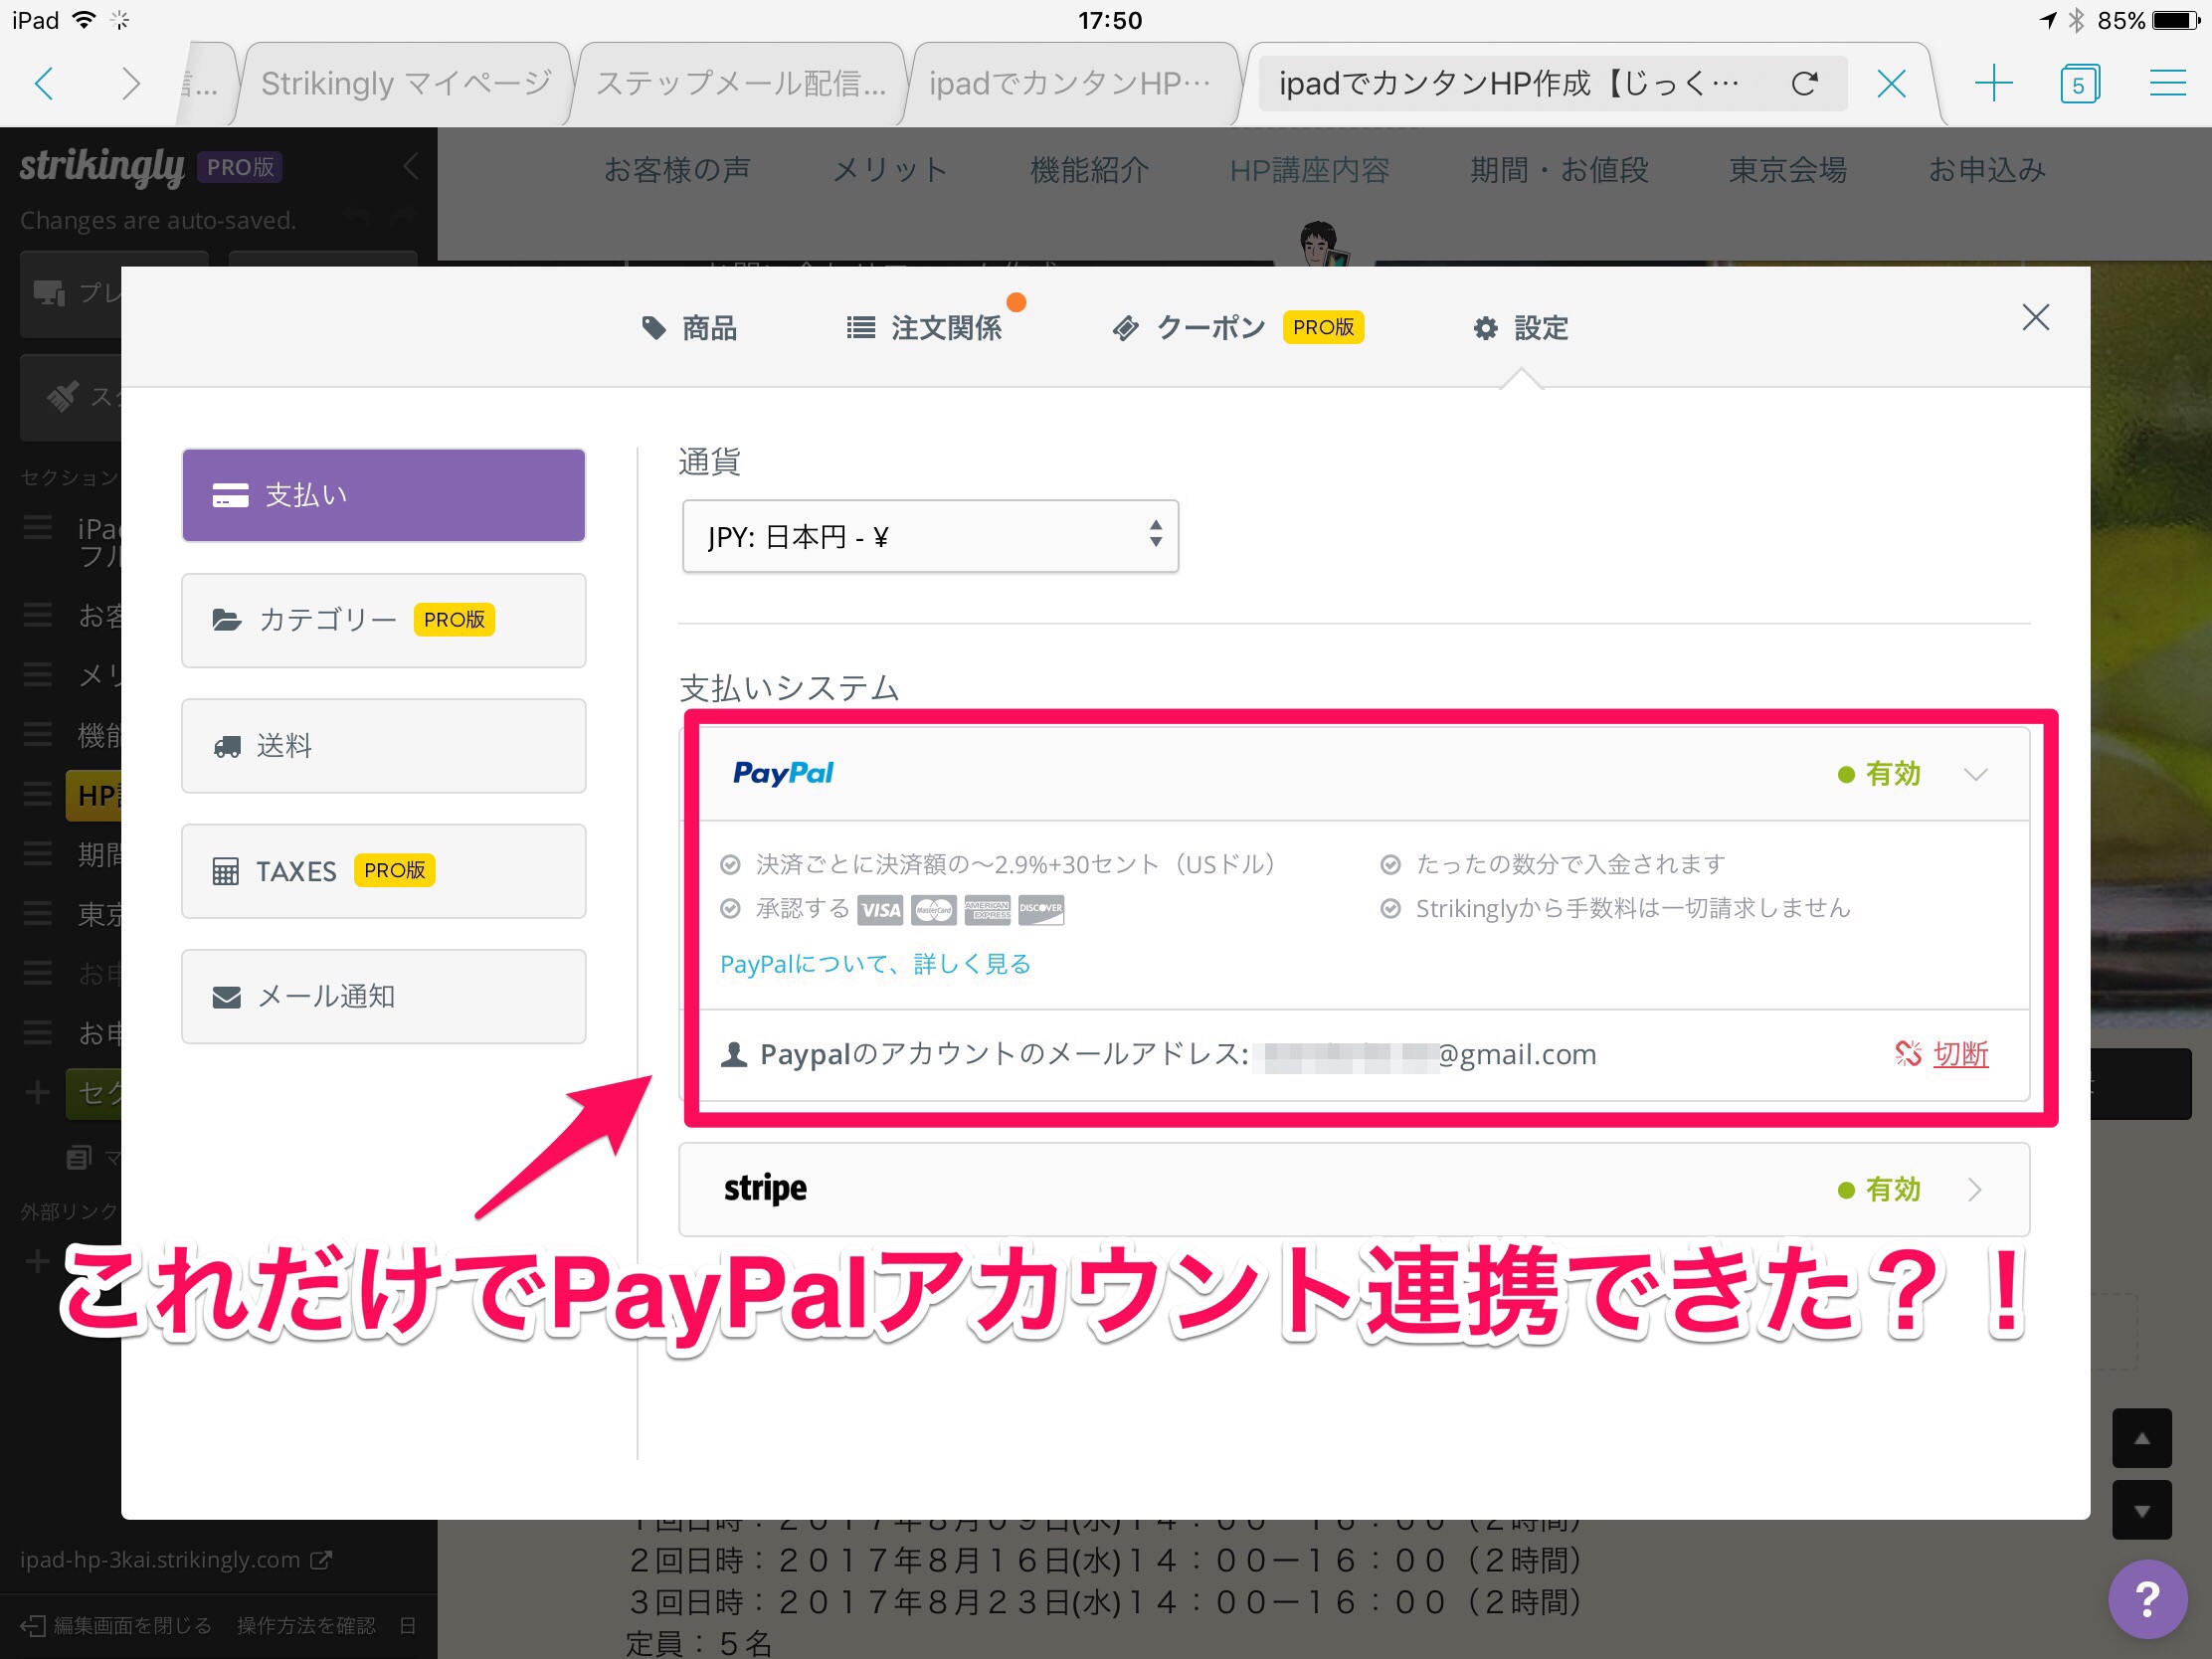Click the American Express card icon

click(988, 910)
